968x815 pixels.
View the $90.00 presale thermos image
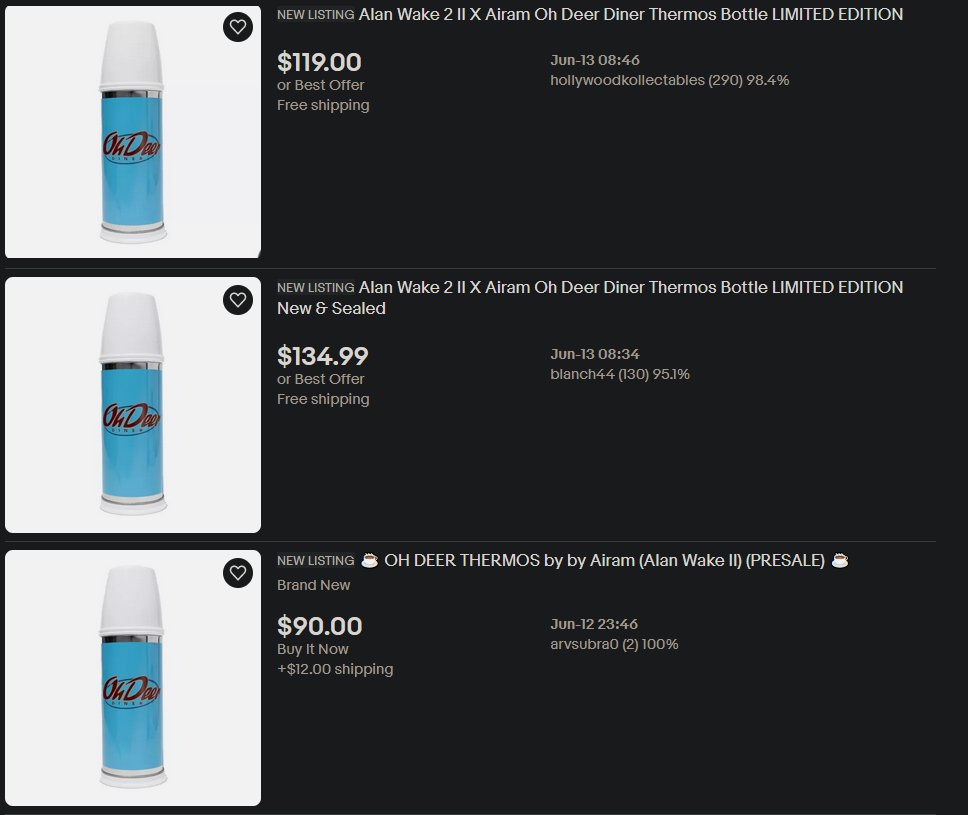pyautogui.click(x=132, y=677)
